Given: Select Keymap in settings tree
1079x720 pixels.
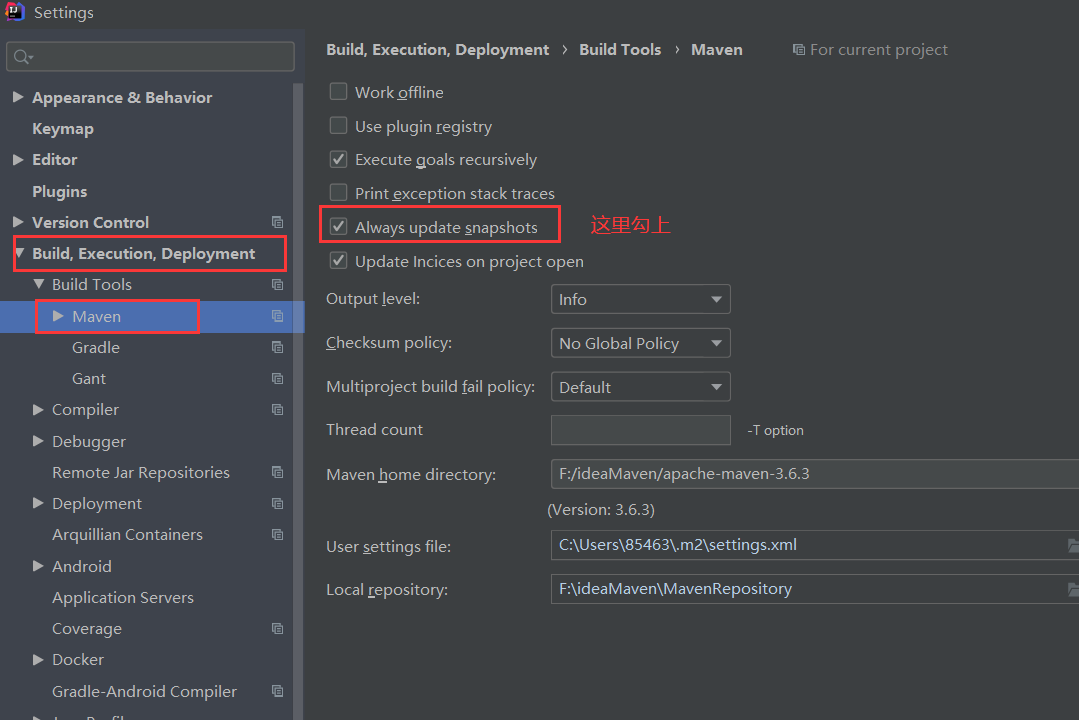Looking at the screenshot, I should [63, 129].
